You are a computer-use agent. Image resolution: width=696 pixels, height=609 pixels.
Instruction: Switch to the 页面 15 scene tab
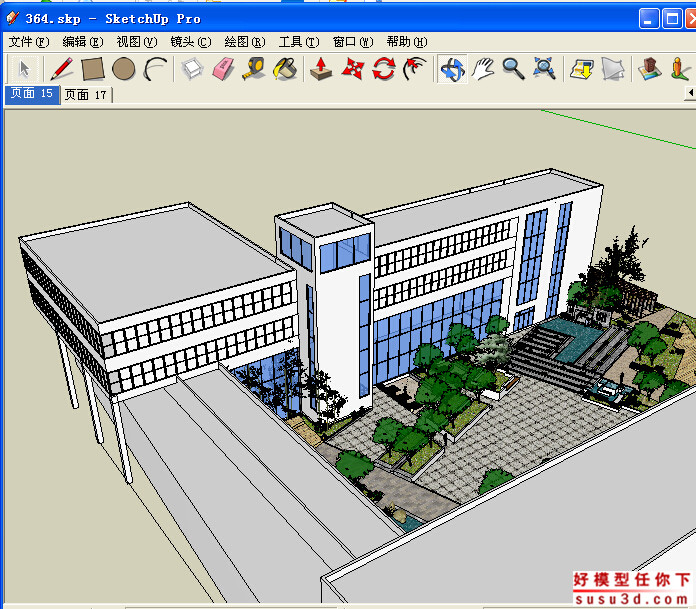click(32, 94)
